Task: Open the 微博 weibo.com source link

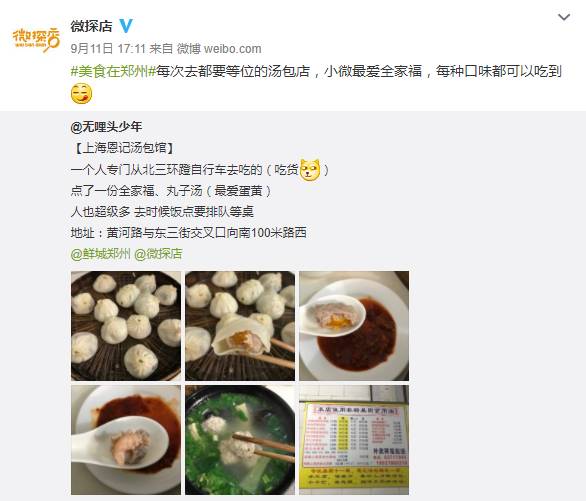Action: [219, 49]
